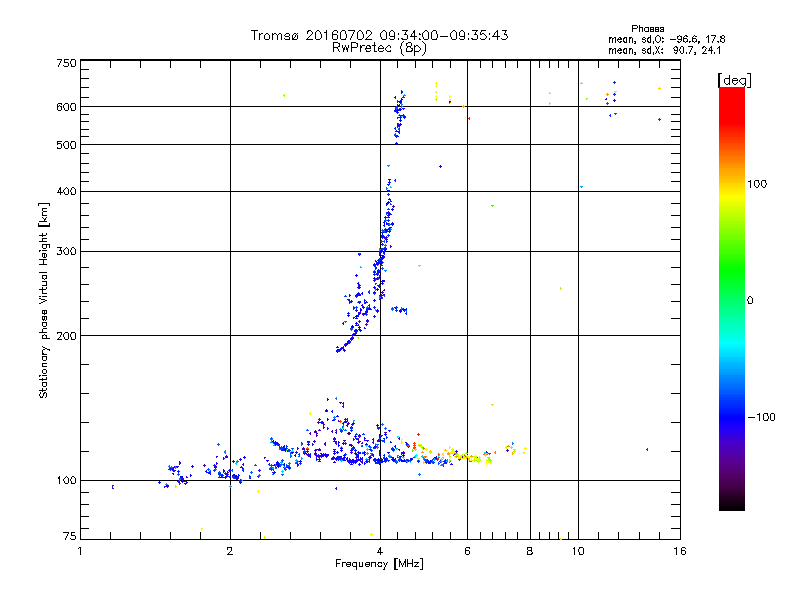Click the y-axis tick label "100"

[66, 480]
